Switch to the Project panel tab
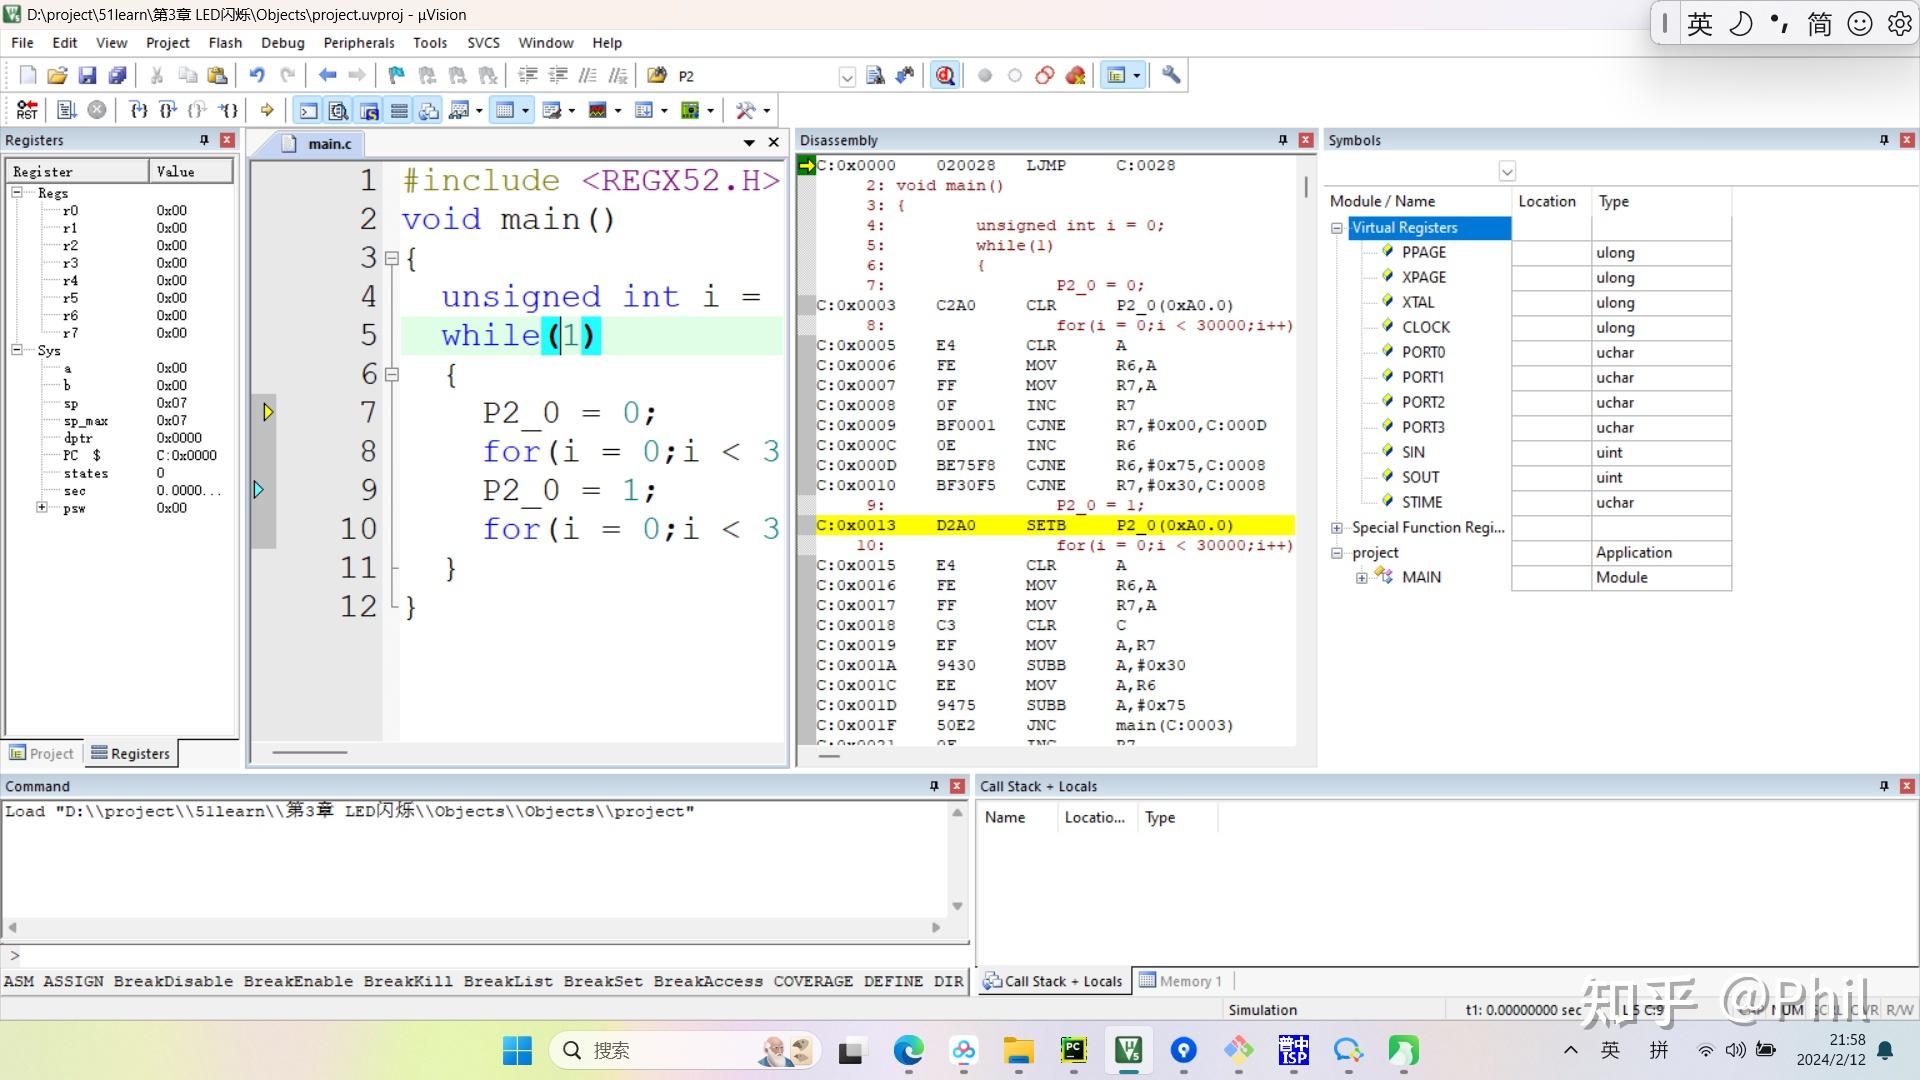Screen dimensions: 1920x1080 point(42,754)
